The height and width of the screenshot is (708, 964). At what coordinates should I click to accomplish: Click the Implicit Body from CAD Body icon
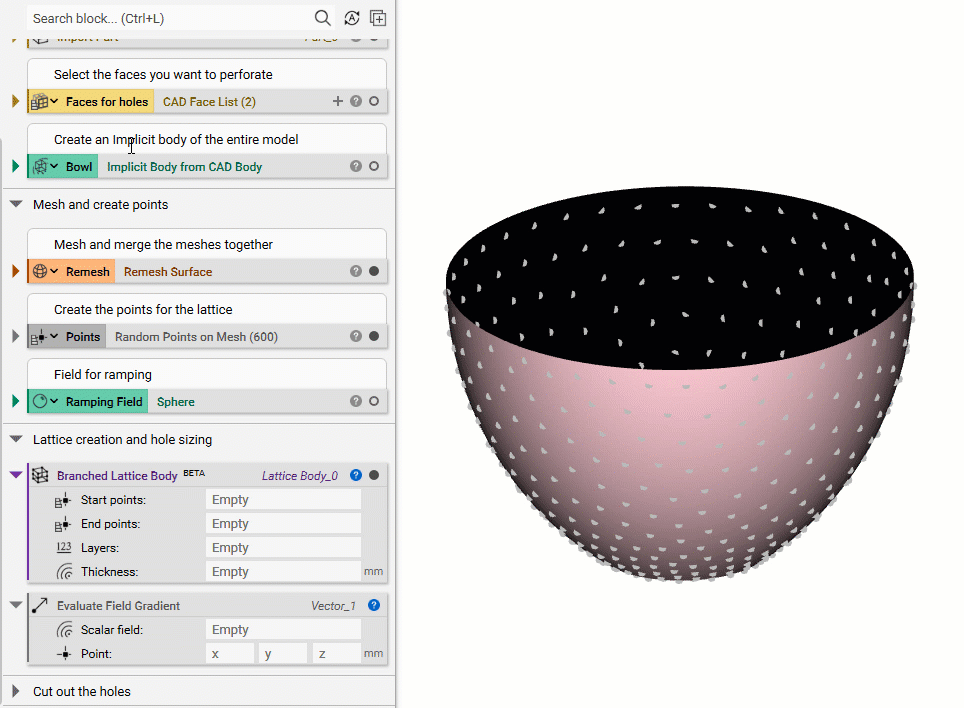pyautogui.click(x=41, y=166)
